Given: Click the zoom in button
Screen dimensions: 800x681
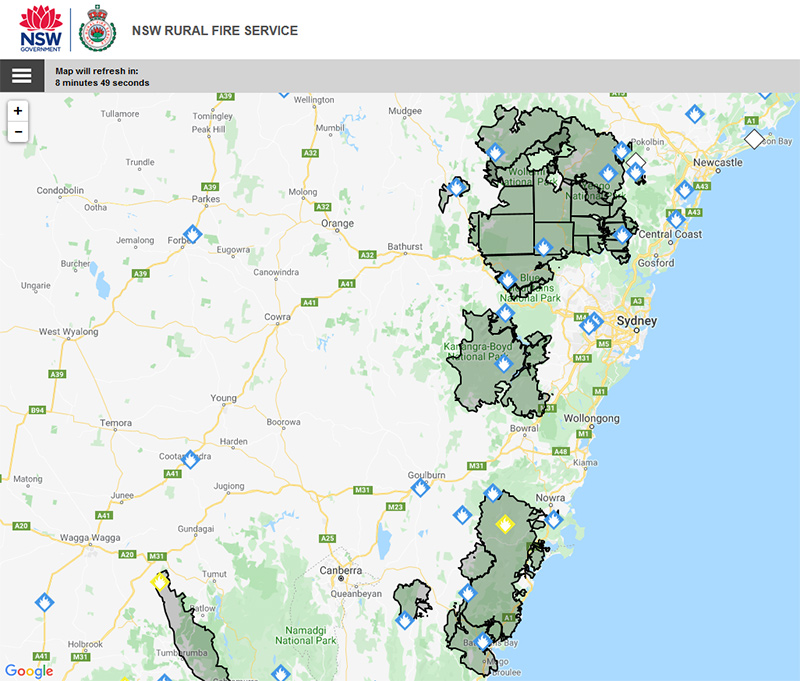Looking at the screenshot, I should pyautogui.click(x=18, y=112).
